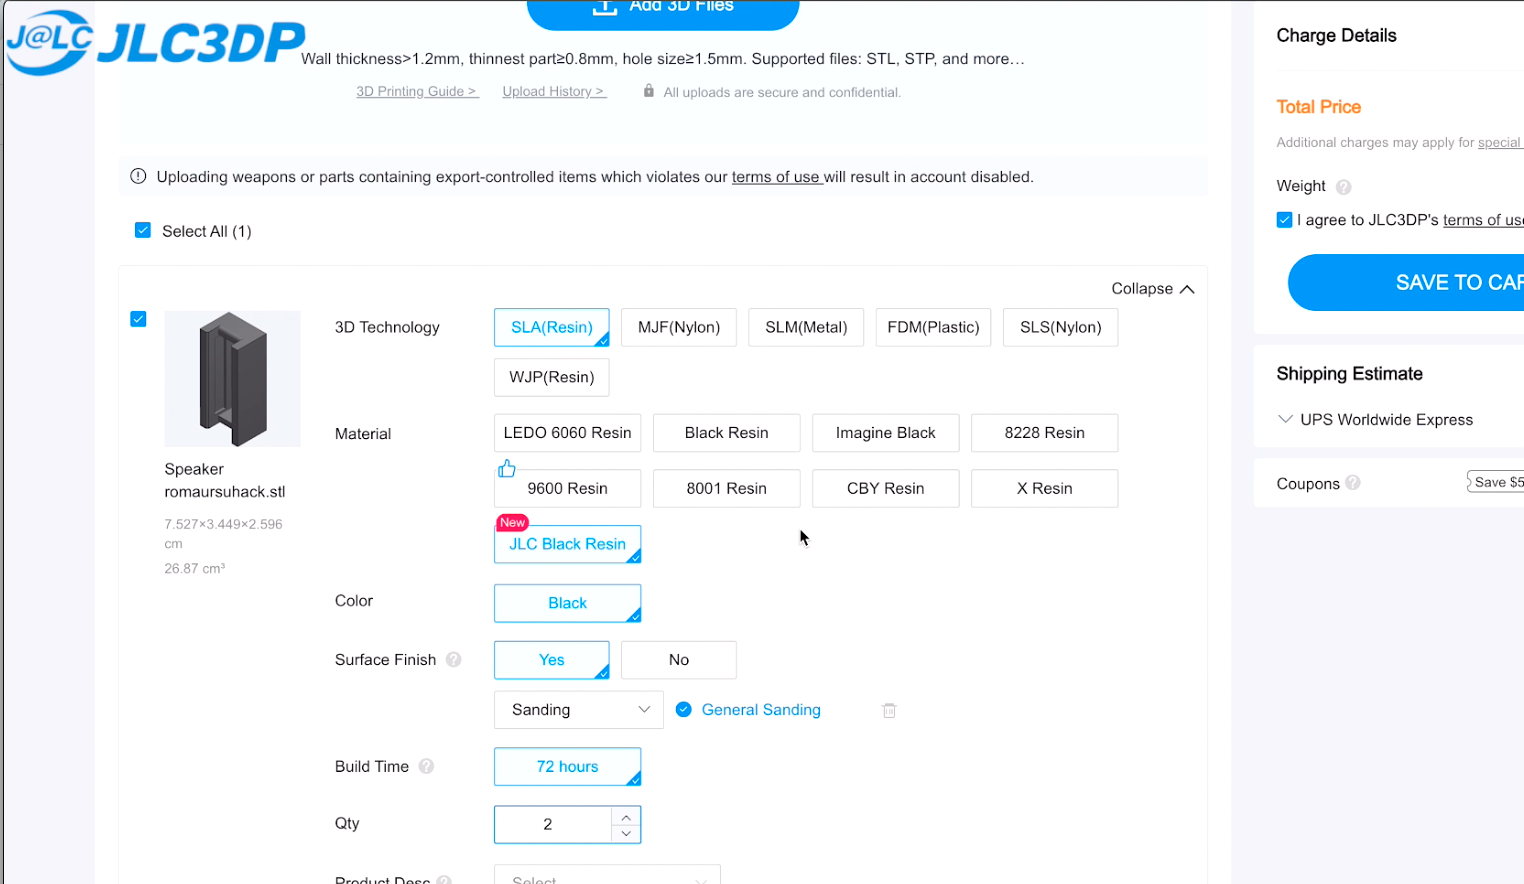
Task: Collapse the part options panel
Action: tap(1152, 289)
